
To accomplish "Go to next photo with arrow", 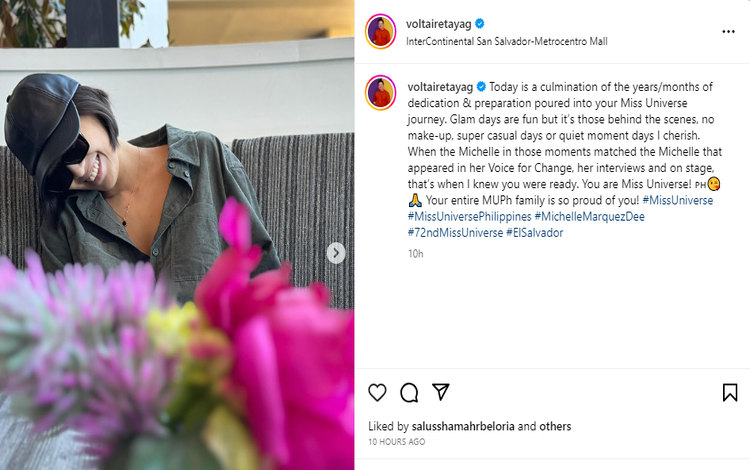I will tap(337, 253).
